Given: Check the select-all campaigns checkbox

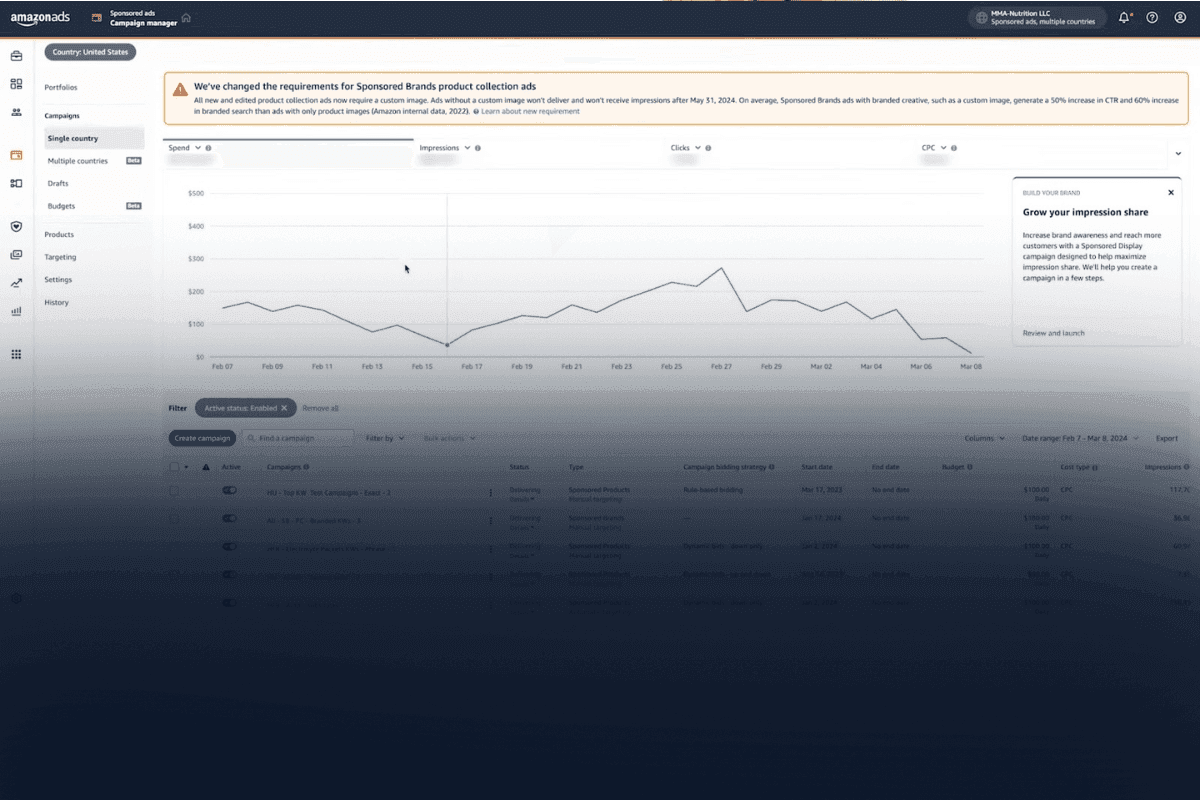Looking at the screenshot, I should click(175, 467).
